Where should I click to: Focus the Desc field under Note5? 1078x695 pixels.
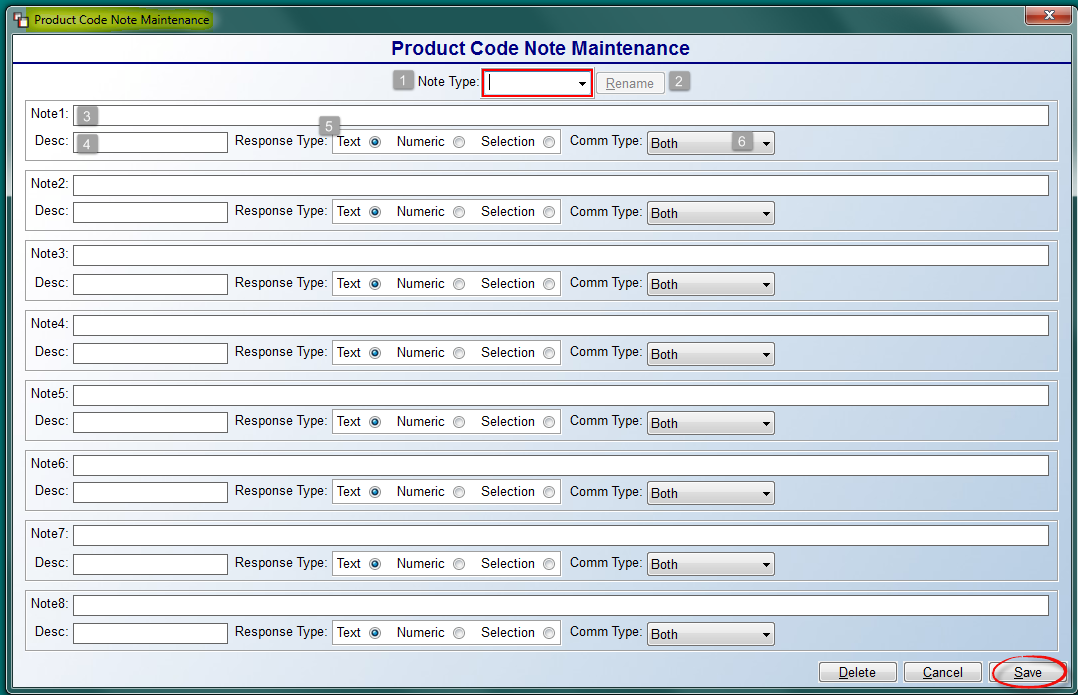tap(151, 422)
